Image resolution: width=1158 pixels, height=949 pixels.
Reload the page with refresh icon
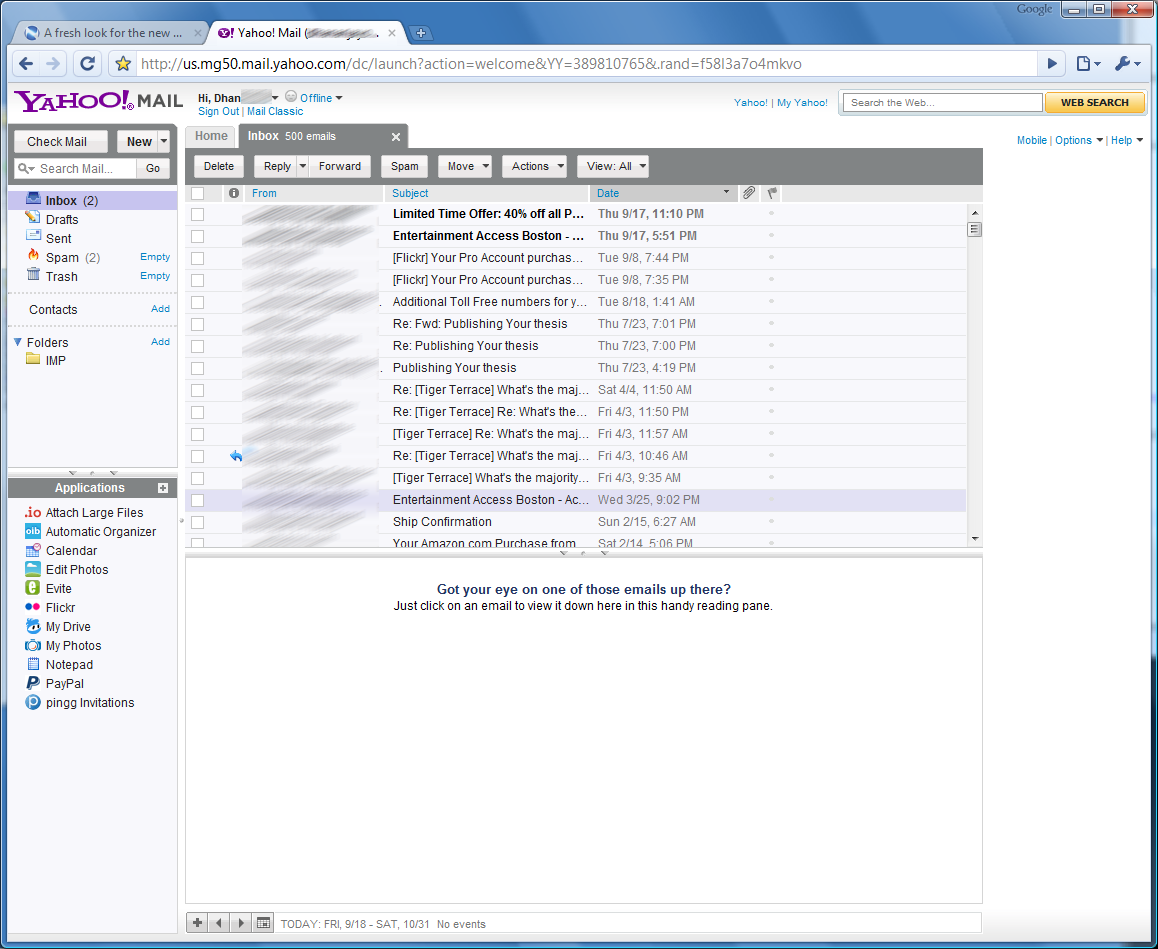pyautogui.click(x=87, y=64)
